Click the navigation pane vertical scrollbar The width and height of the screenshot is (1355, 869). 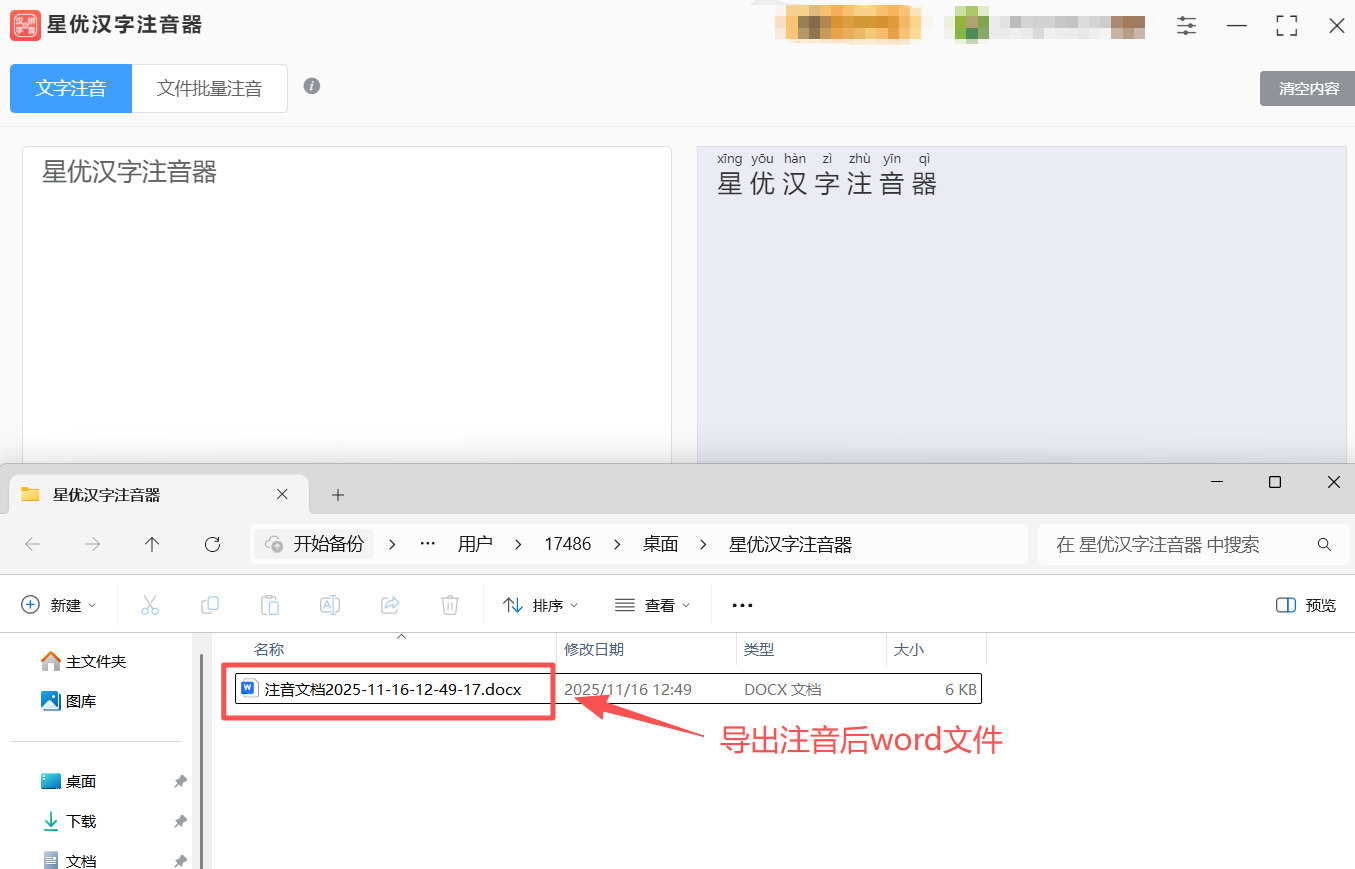[201, 760]
